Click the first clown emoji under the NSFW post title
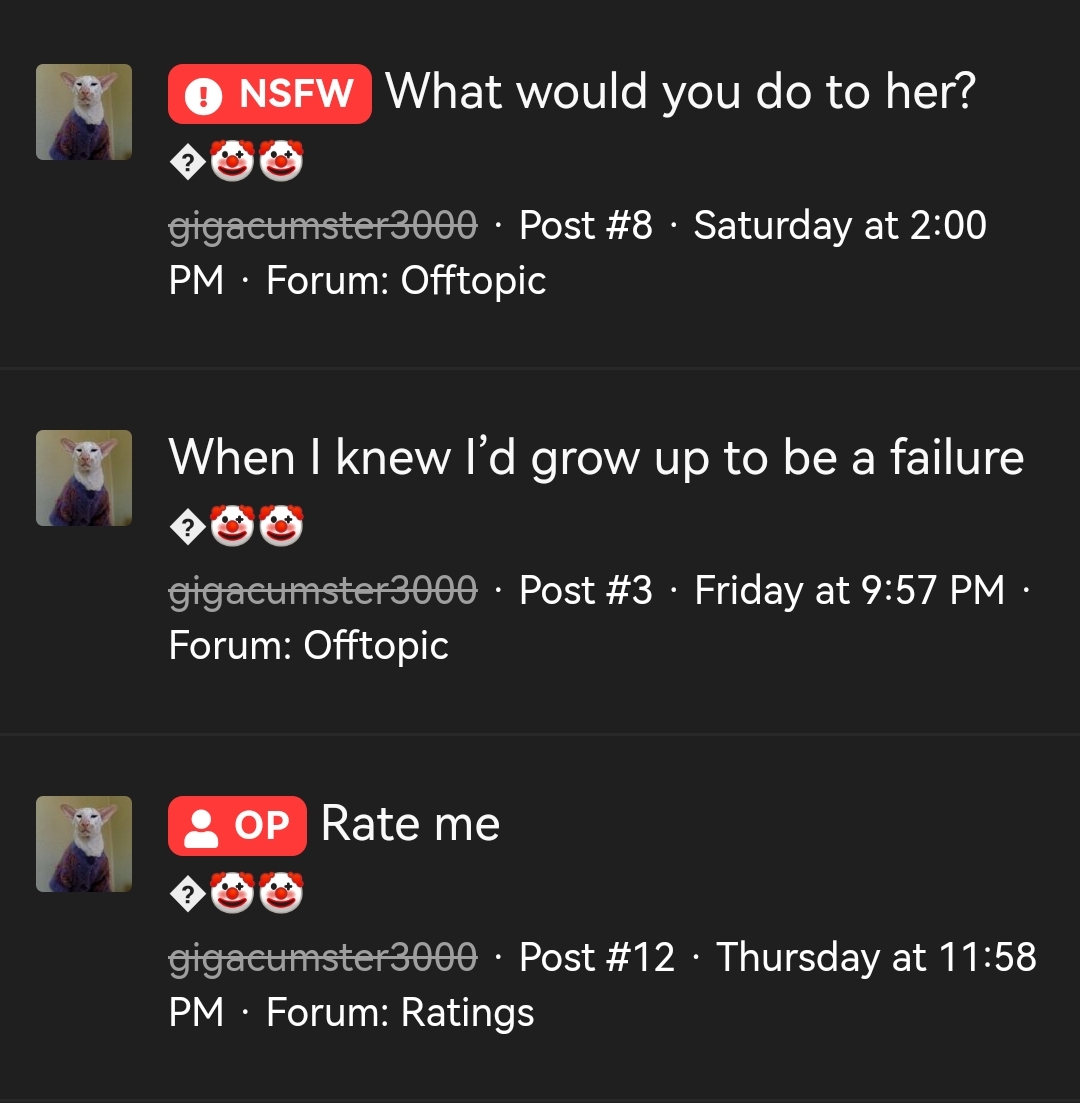 pos(232,162)
